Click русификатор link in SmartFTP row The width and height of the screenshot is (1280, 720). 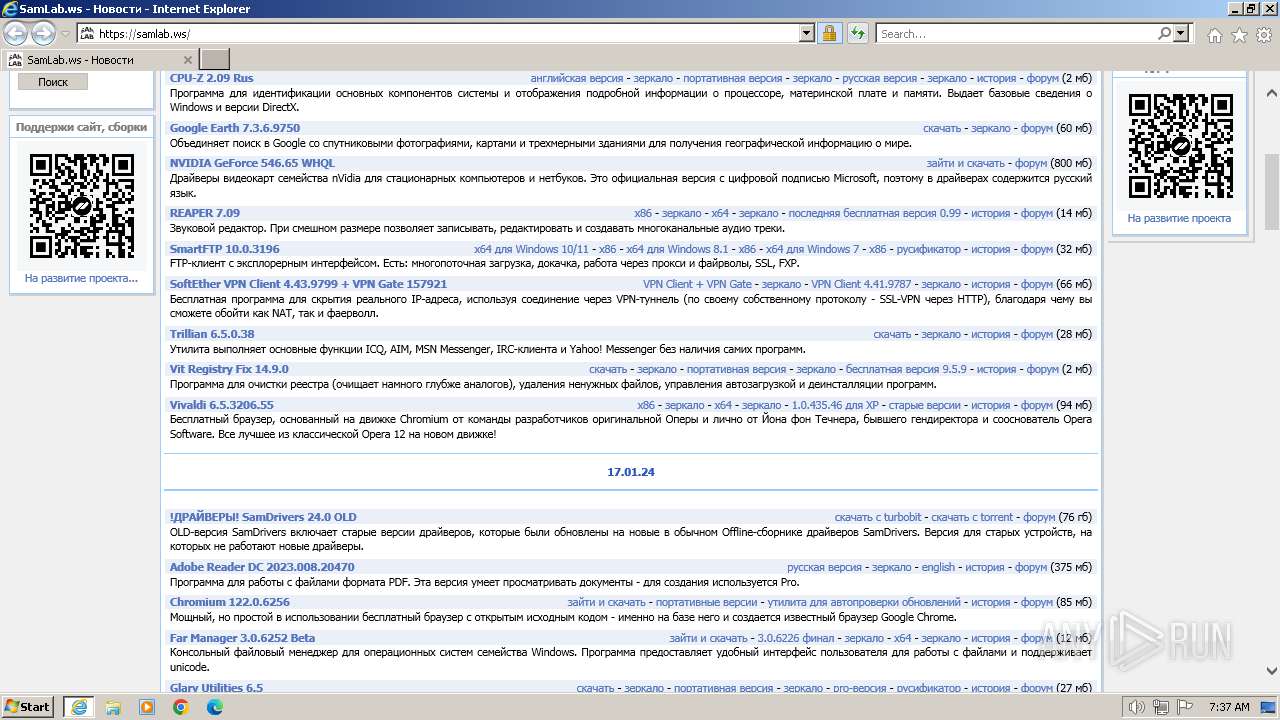tap(928, 249)
